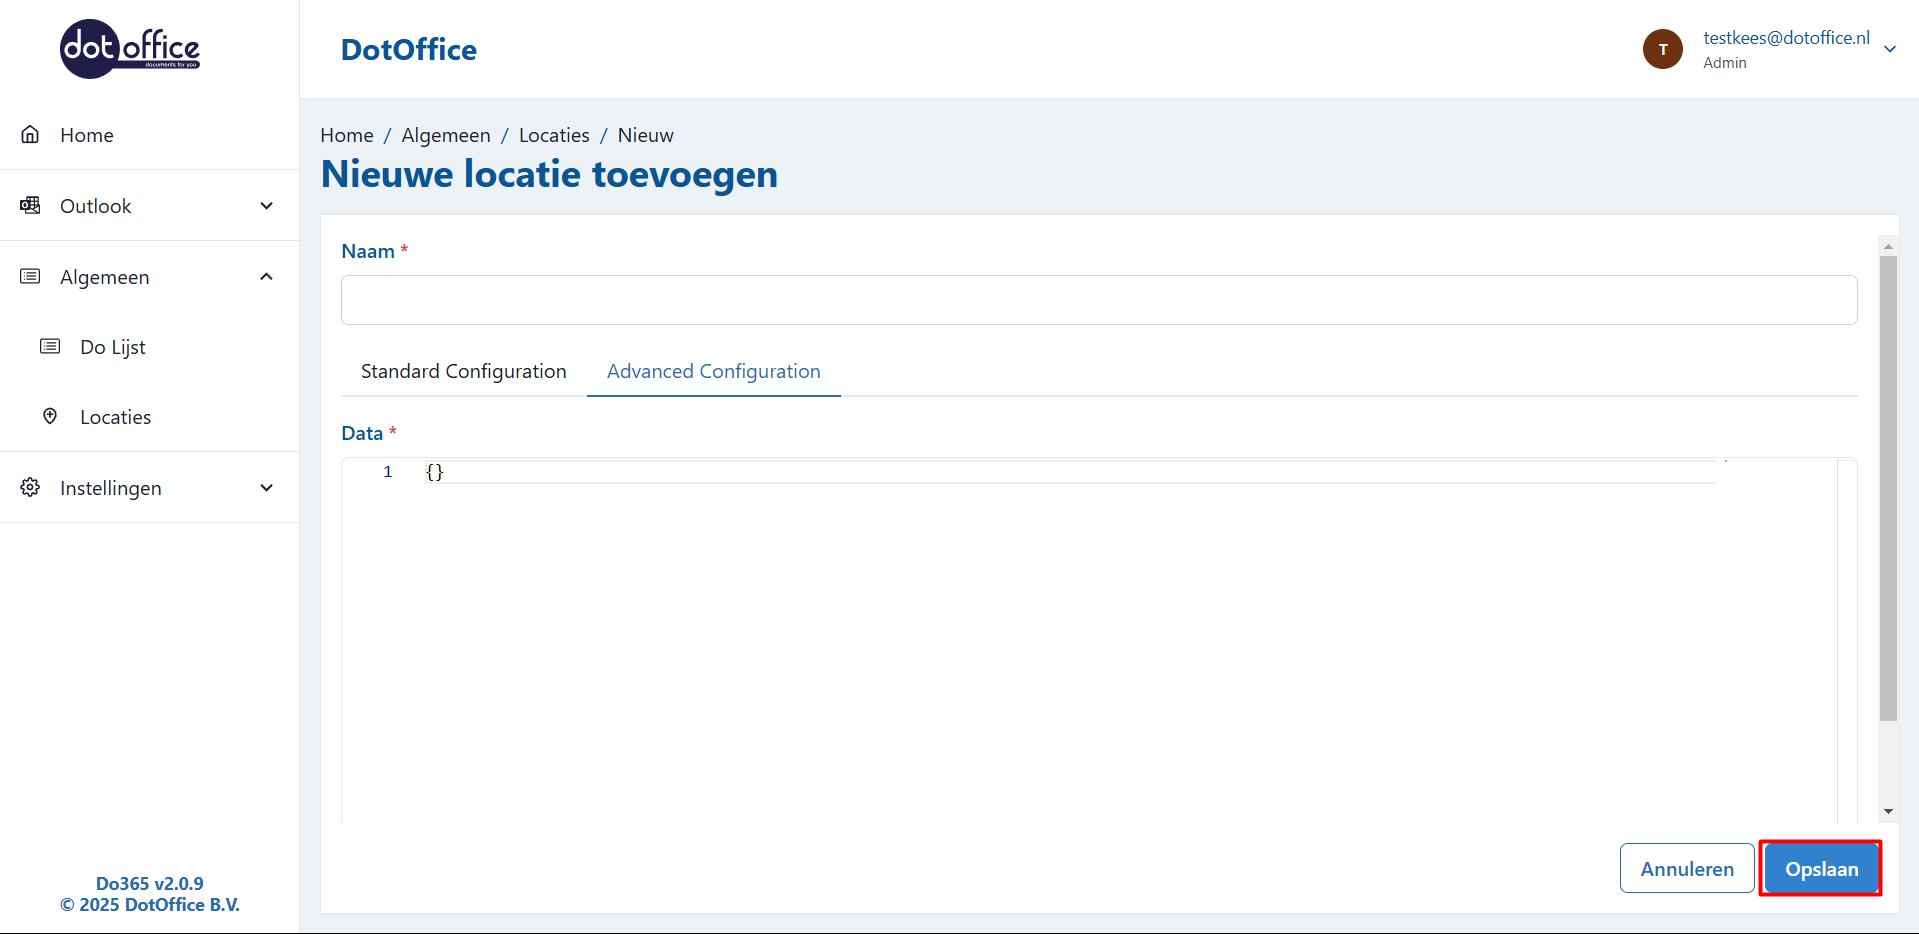
Task: Click the Do Lijst list icon
Action: 50,347
